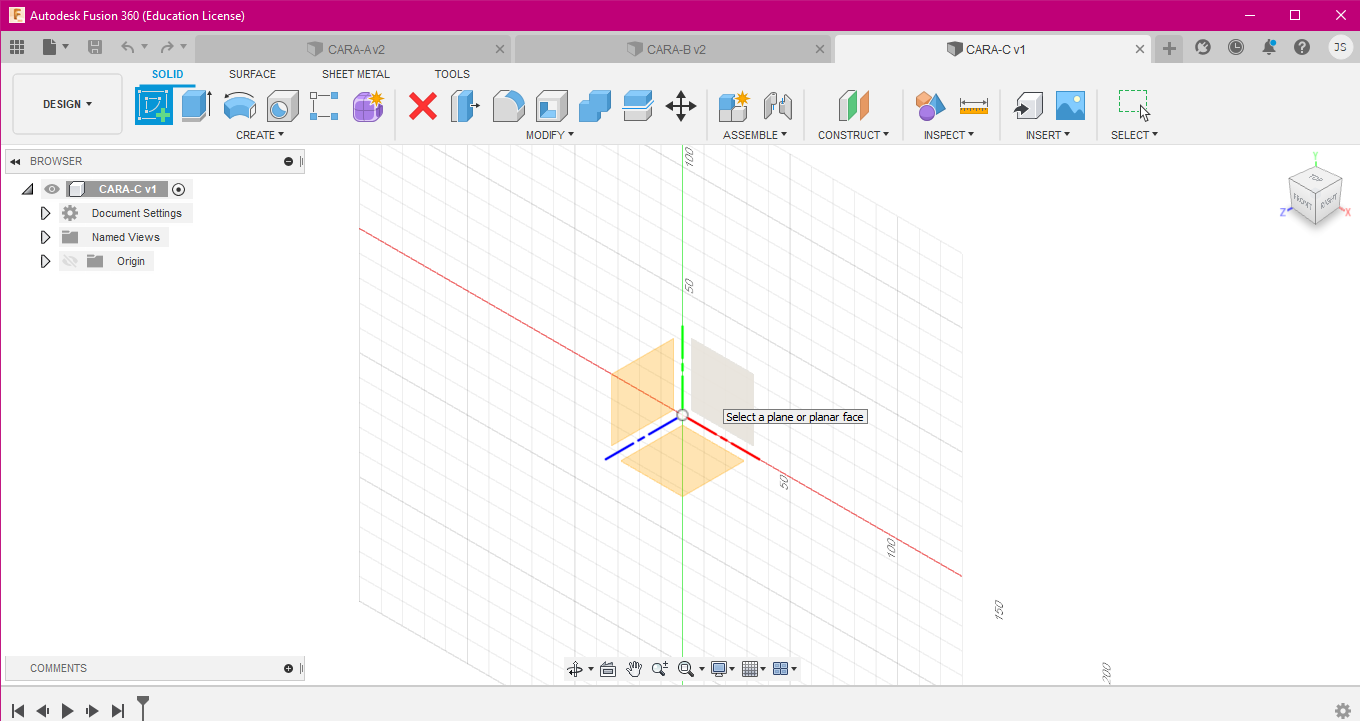Viewport: 1360px width, 721px height.
Task: Select the Press Pull tool
Action: [x=465, y=105]
